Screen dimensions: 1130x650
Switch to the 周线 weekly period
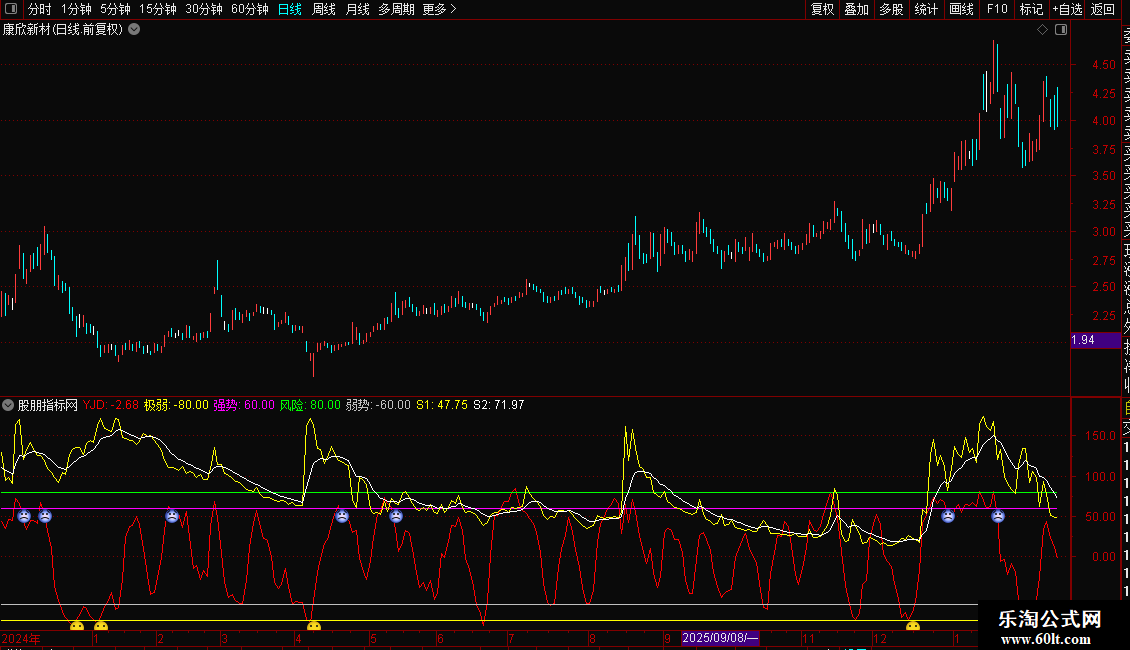[324, 9]
